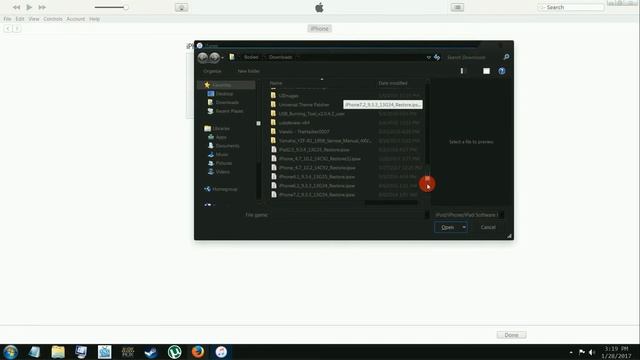Open the File menu in iTunes

pyautogui.click(x=7, y=19)
